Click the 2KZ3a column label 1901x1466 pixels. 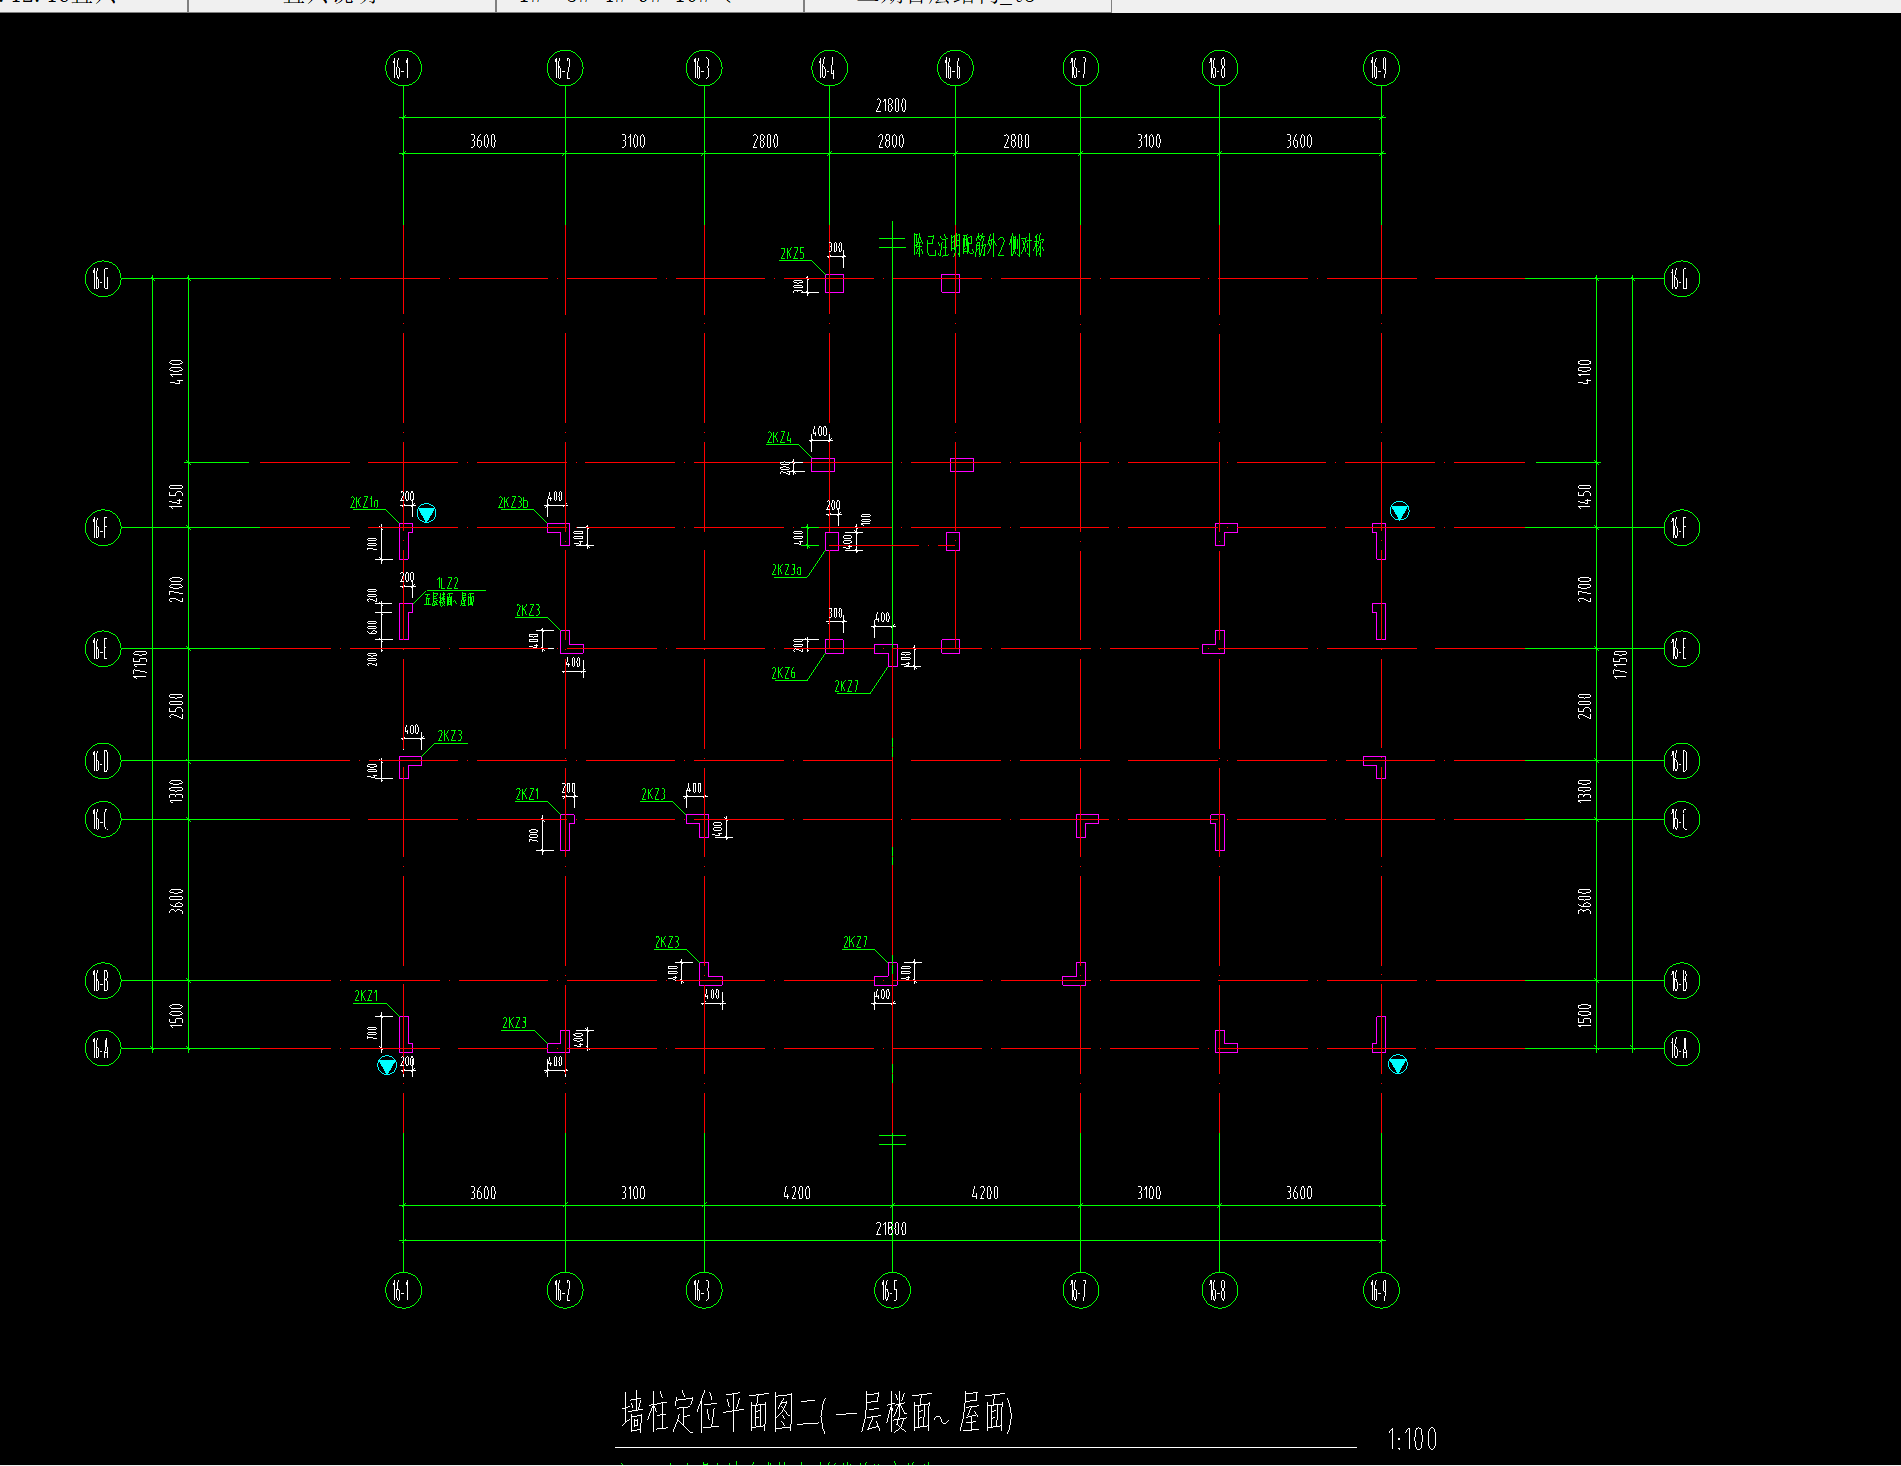786,570
